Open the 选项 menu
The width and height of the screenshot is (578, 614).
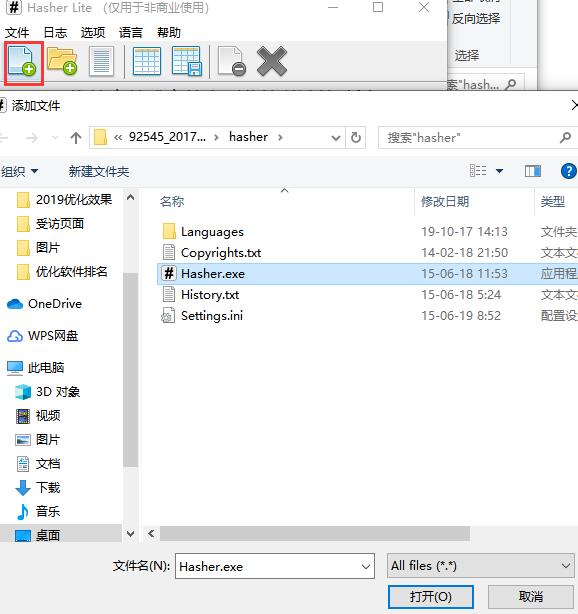pos(93,33)
